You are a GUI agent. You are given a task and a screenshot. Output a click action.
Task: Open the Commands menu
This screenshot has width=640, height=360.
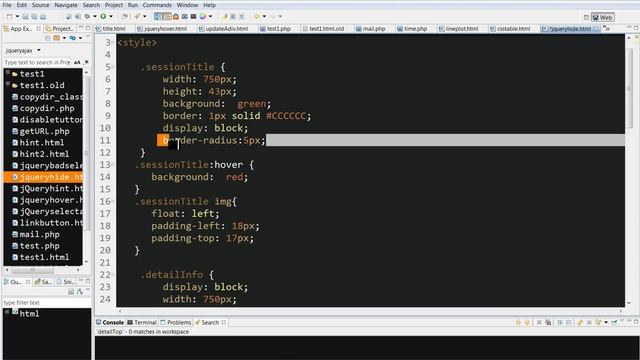(x=157, y=5)
